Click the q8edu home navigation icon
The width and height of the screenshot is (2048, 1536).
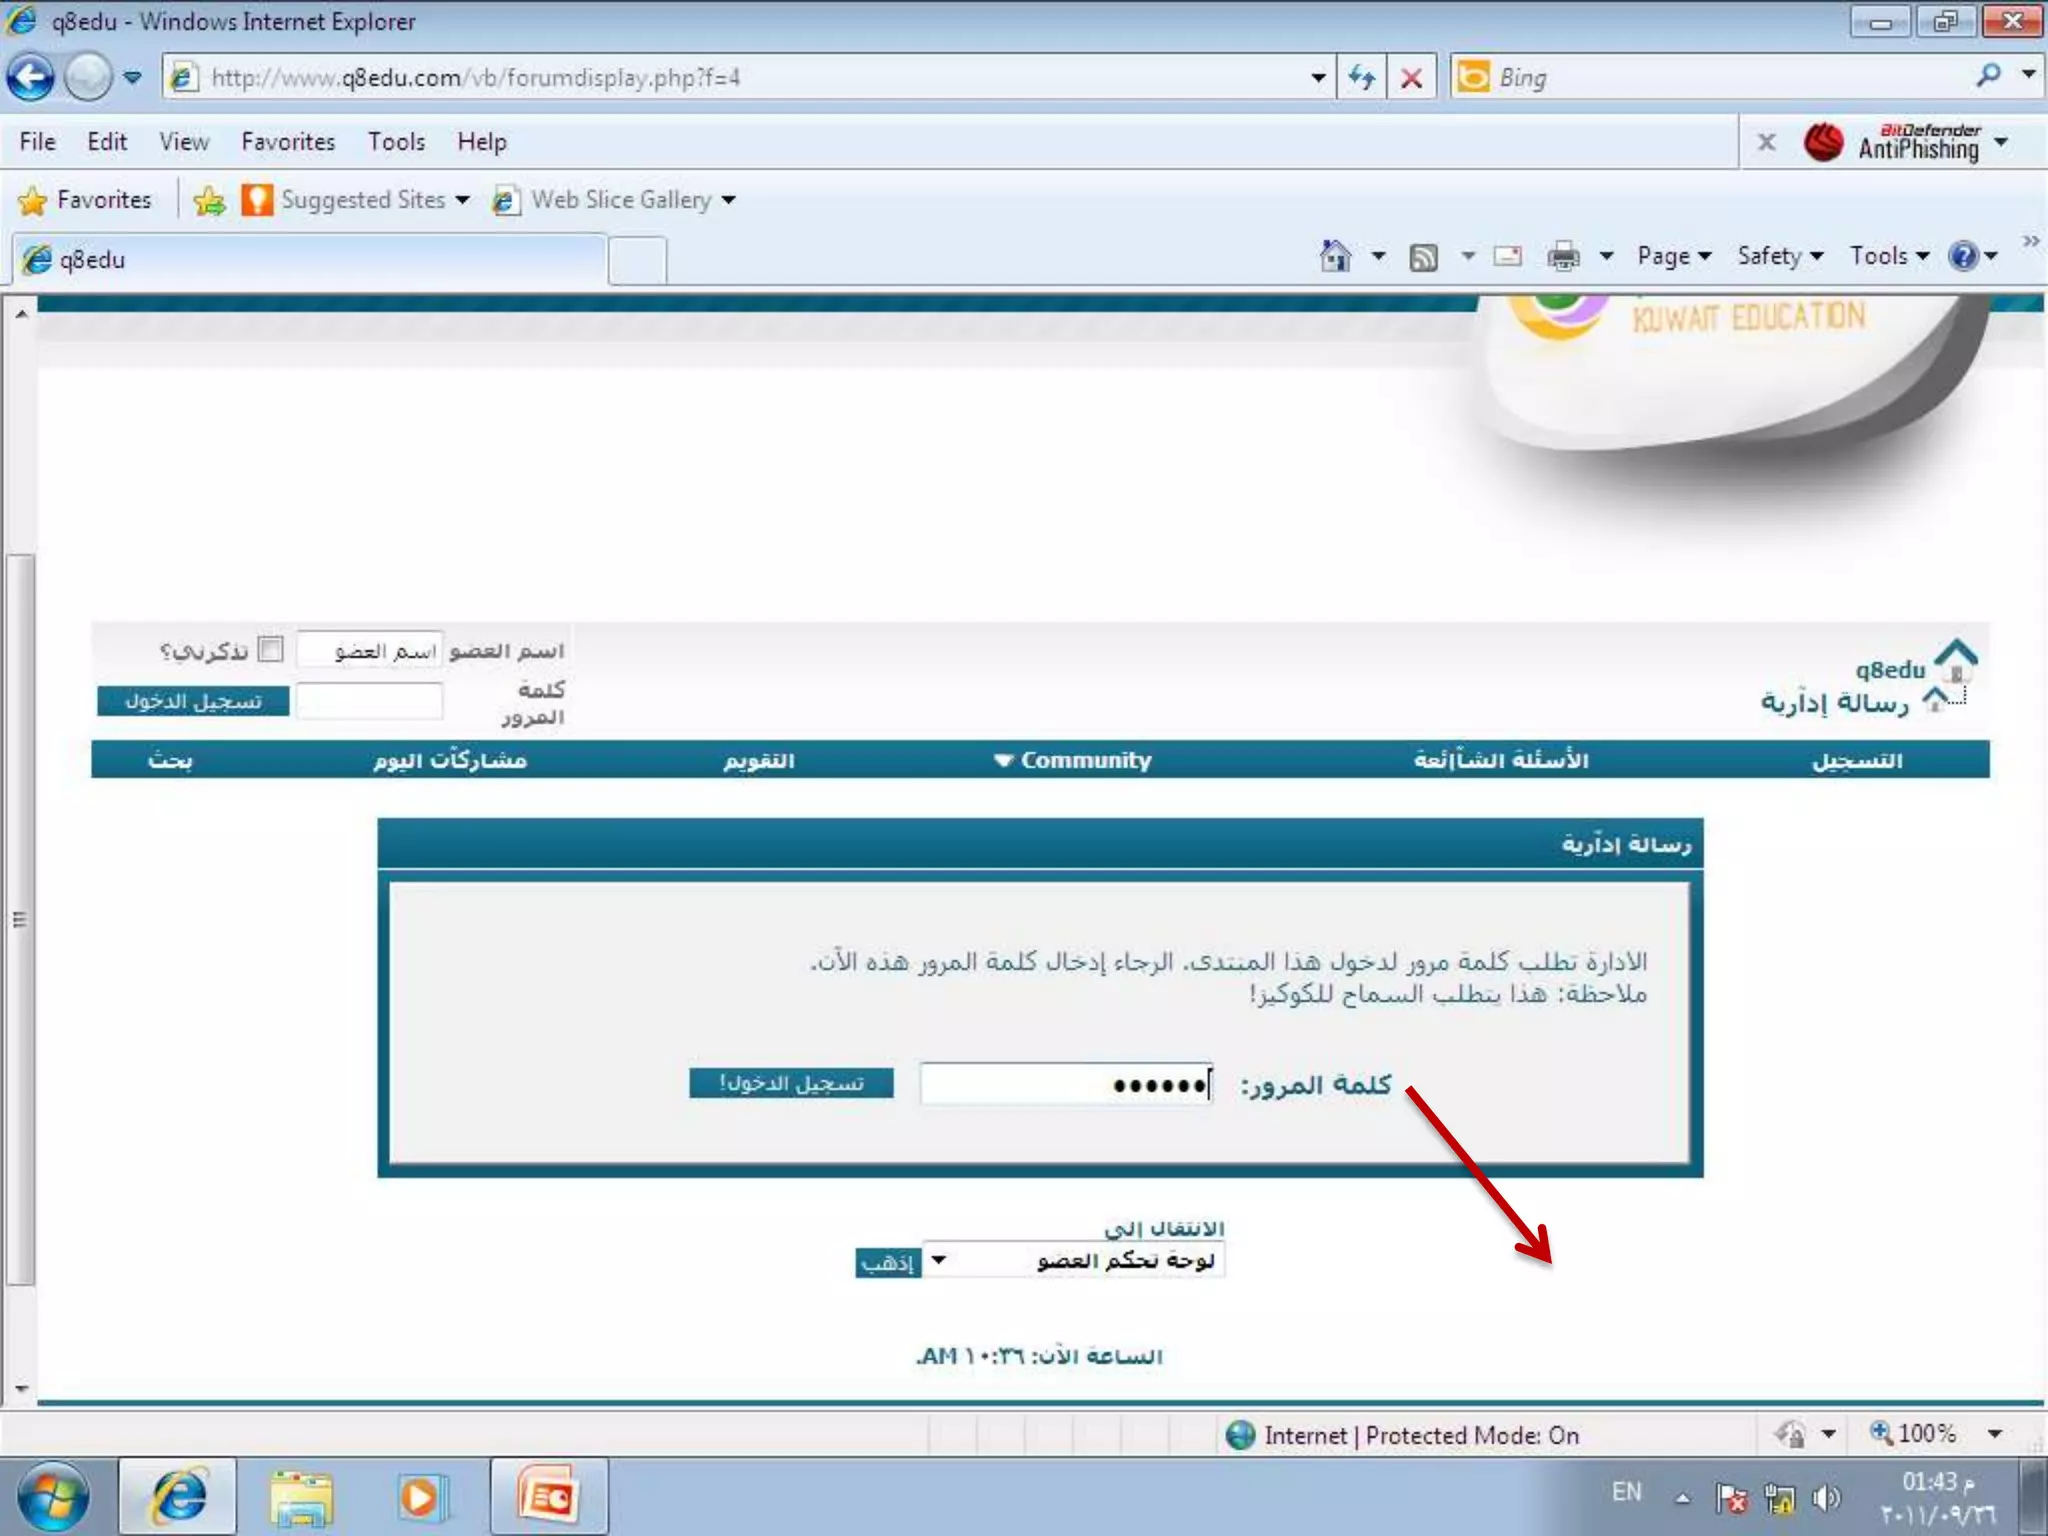1956,660
